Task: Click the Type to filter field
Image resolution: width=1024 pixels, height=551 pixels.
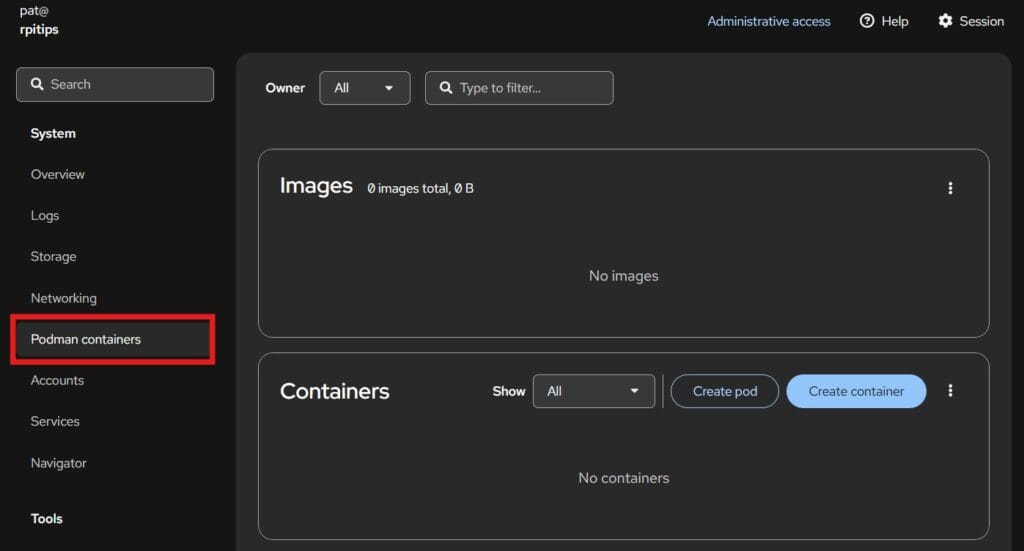Action: point(519,88)
